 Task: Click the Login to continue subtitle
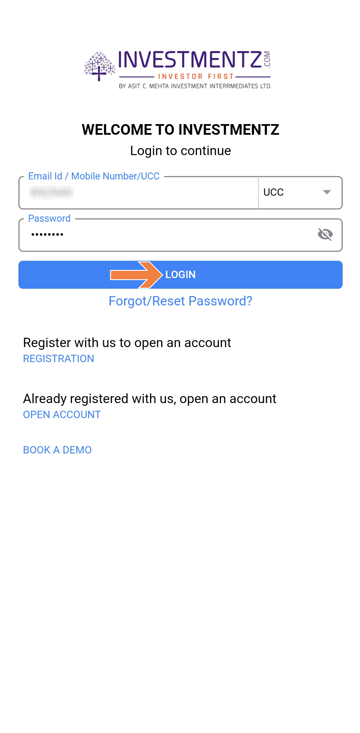180,151
